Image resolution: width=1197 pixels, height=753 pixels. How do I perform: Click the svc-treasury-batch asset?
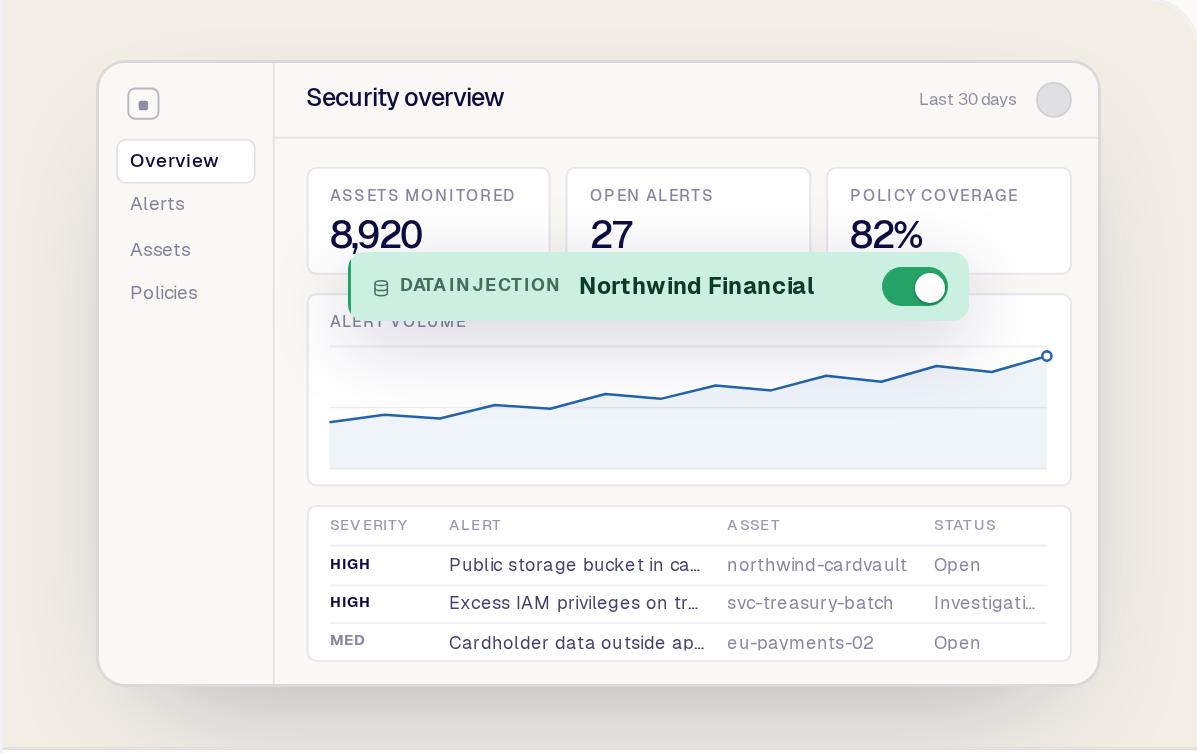point(810,603)
